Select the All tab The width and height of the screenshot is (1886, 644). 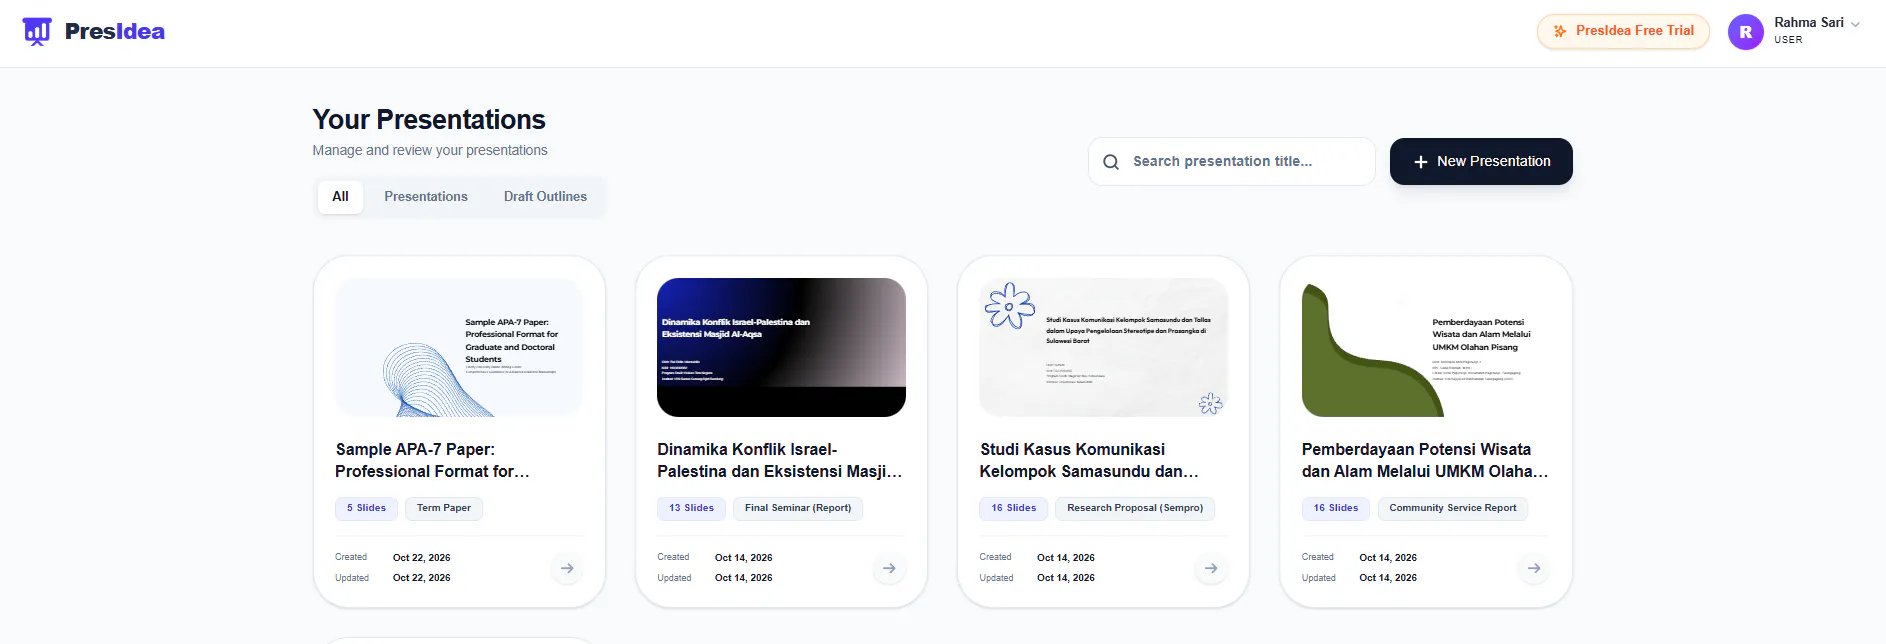[340, 197]
